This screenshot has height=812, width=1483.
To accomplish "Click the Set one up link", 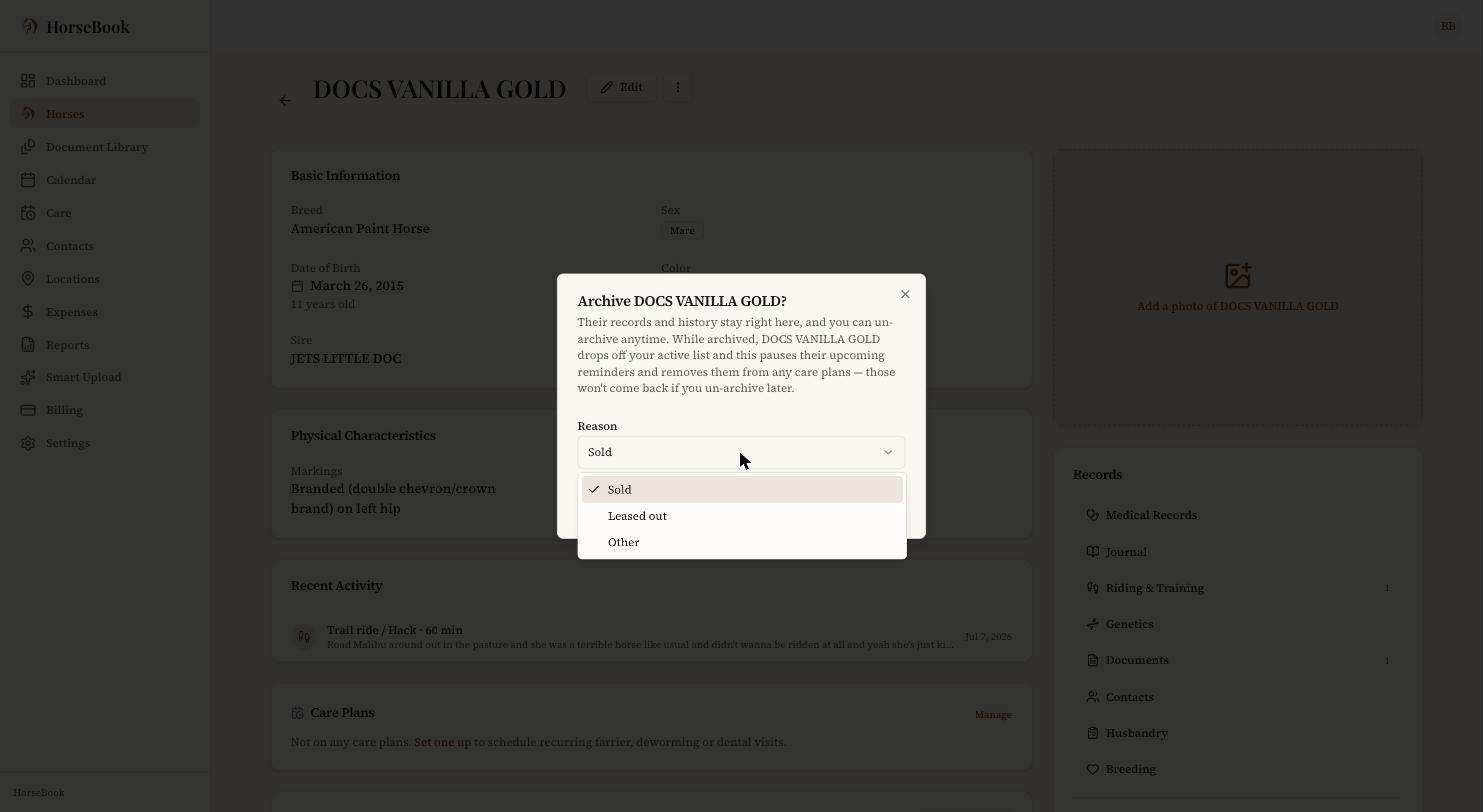I will [x=442, y=742].
